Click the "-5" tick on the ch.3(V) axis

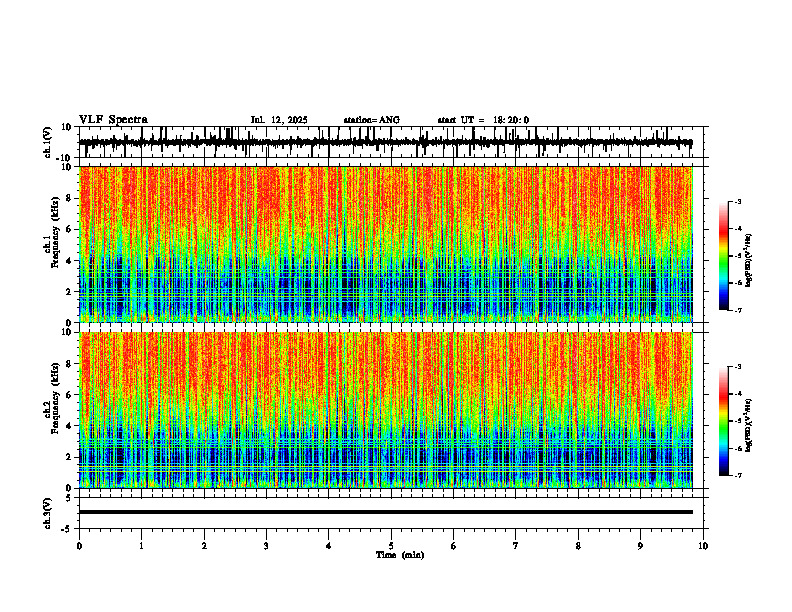coord(67,529)
